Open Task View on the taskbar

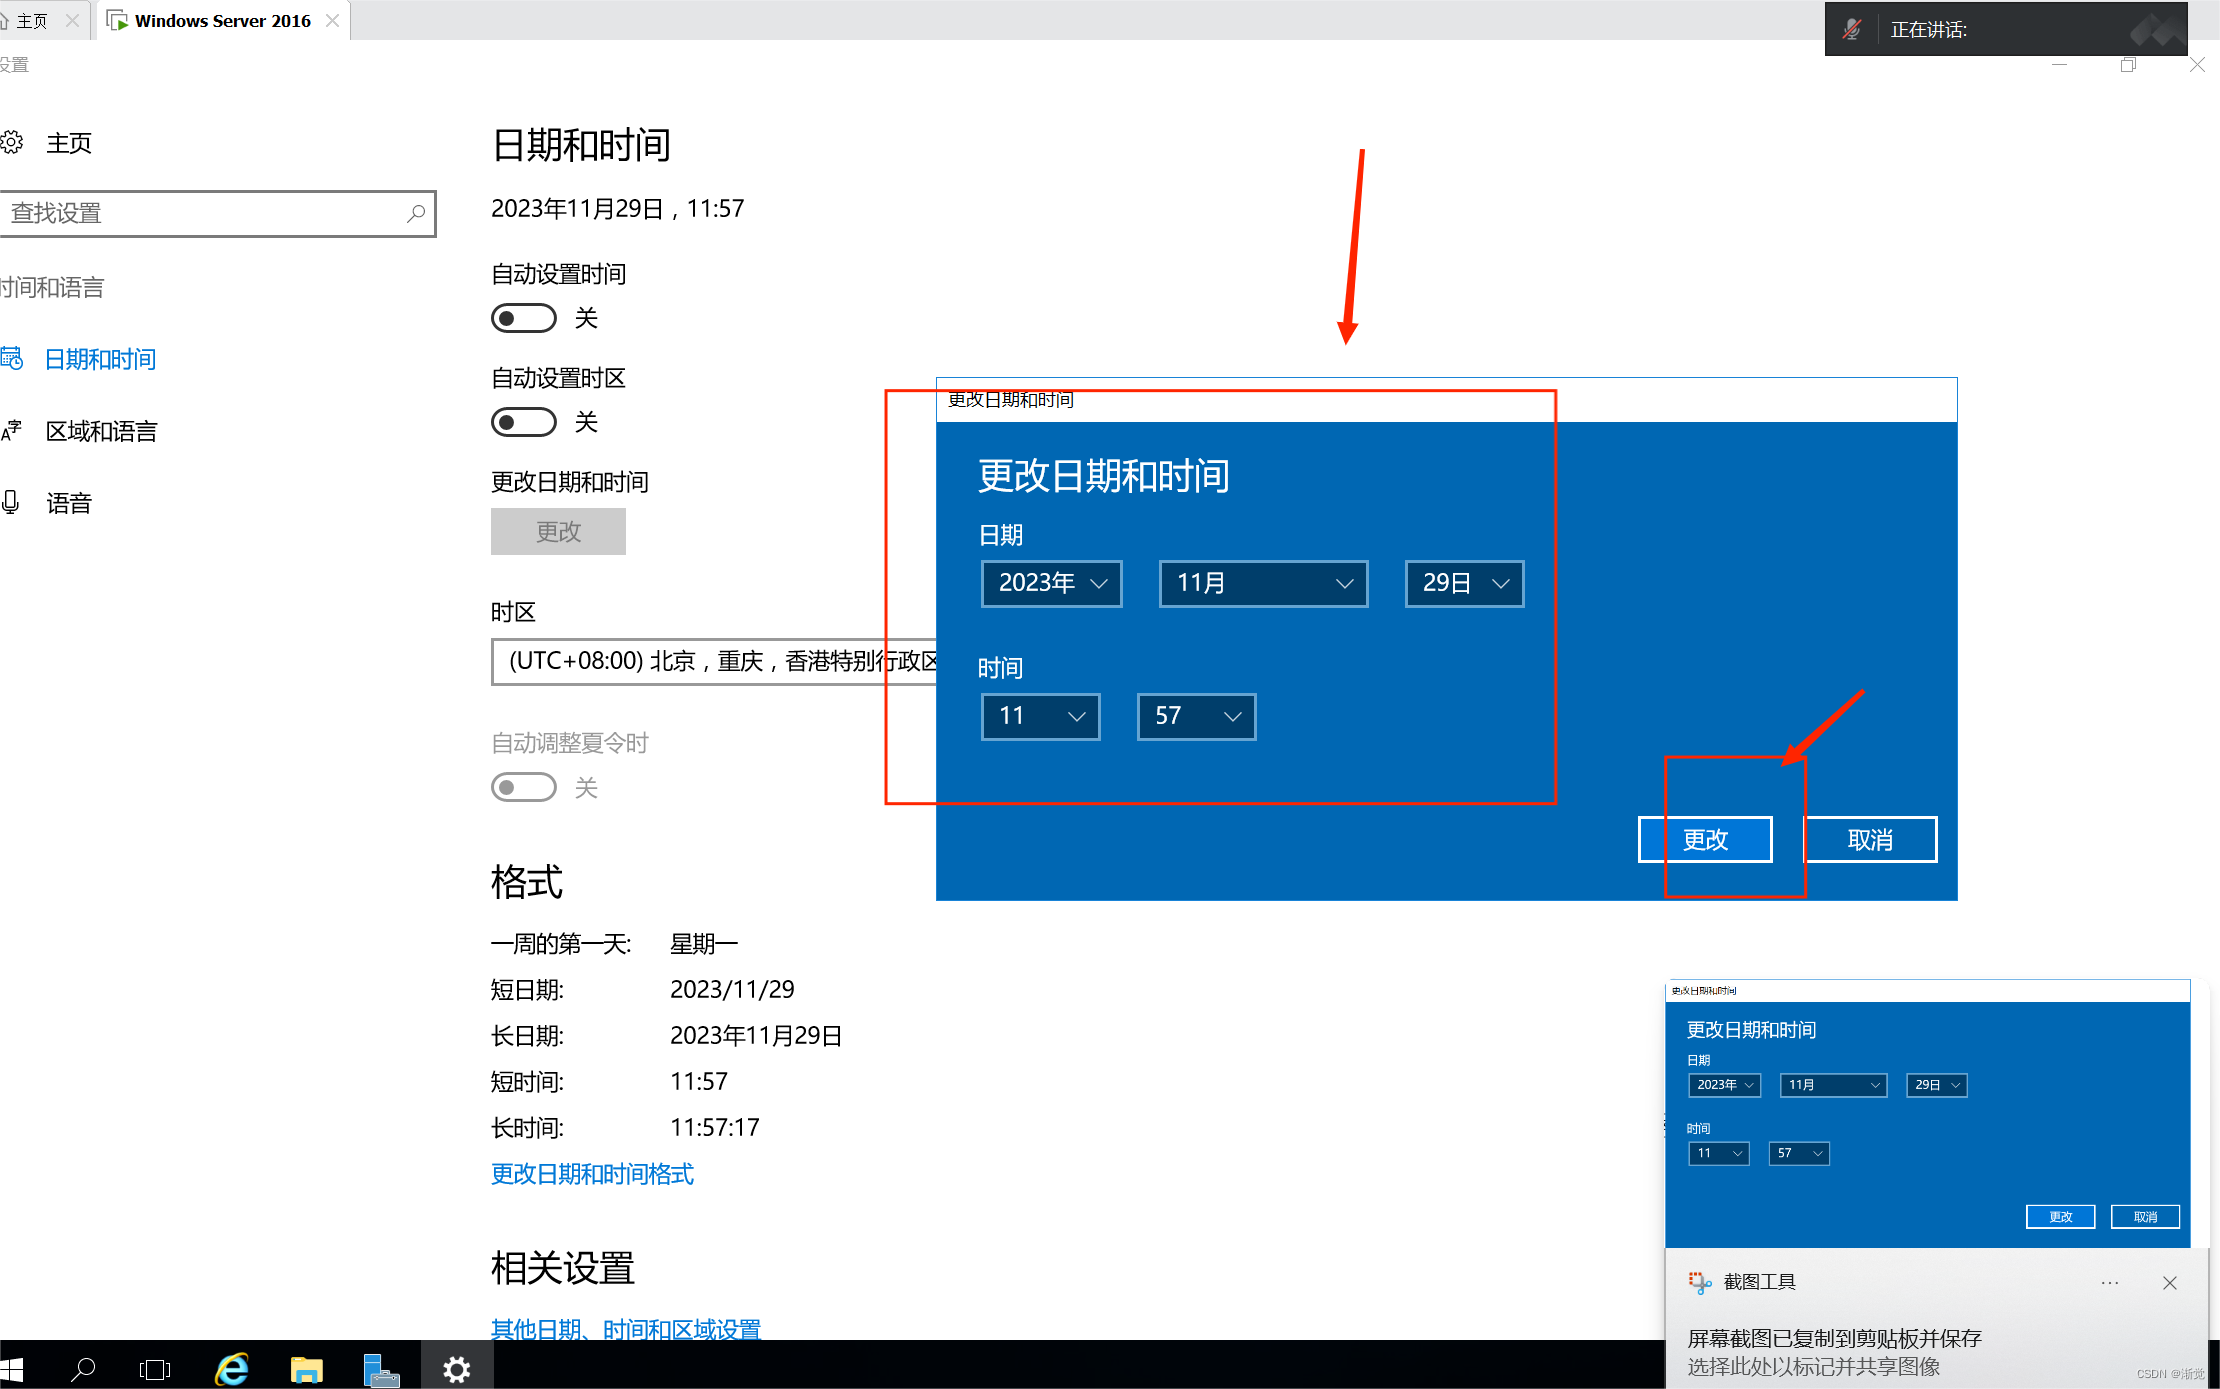coord(155,1368)
